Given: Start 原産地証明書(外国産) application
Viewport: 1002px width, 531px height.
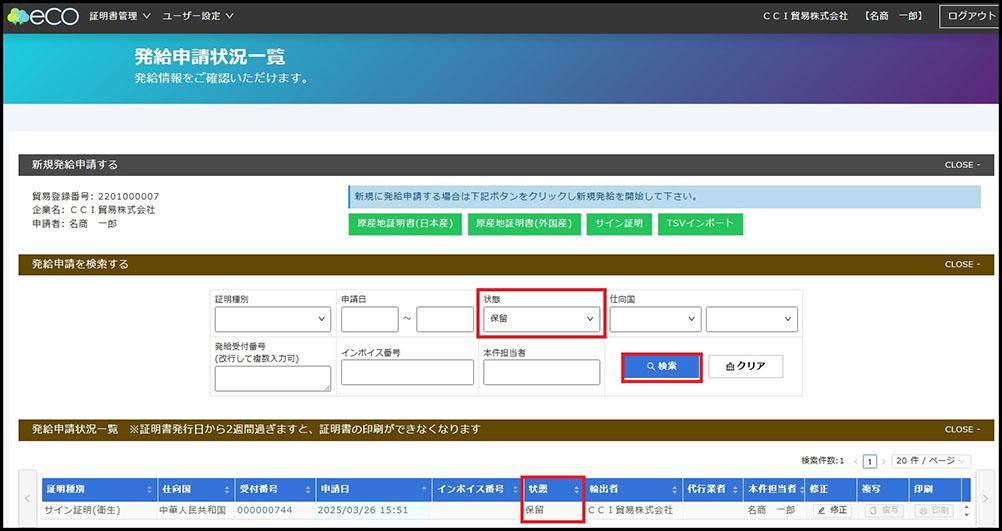Looking at the screenshot, I should [524, 224].
